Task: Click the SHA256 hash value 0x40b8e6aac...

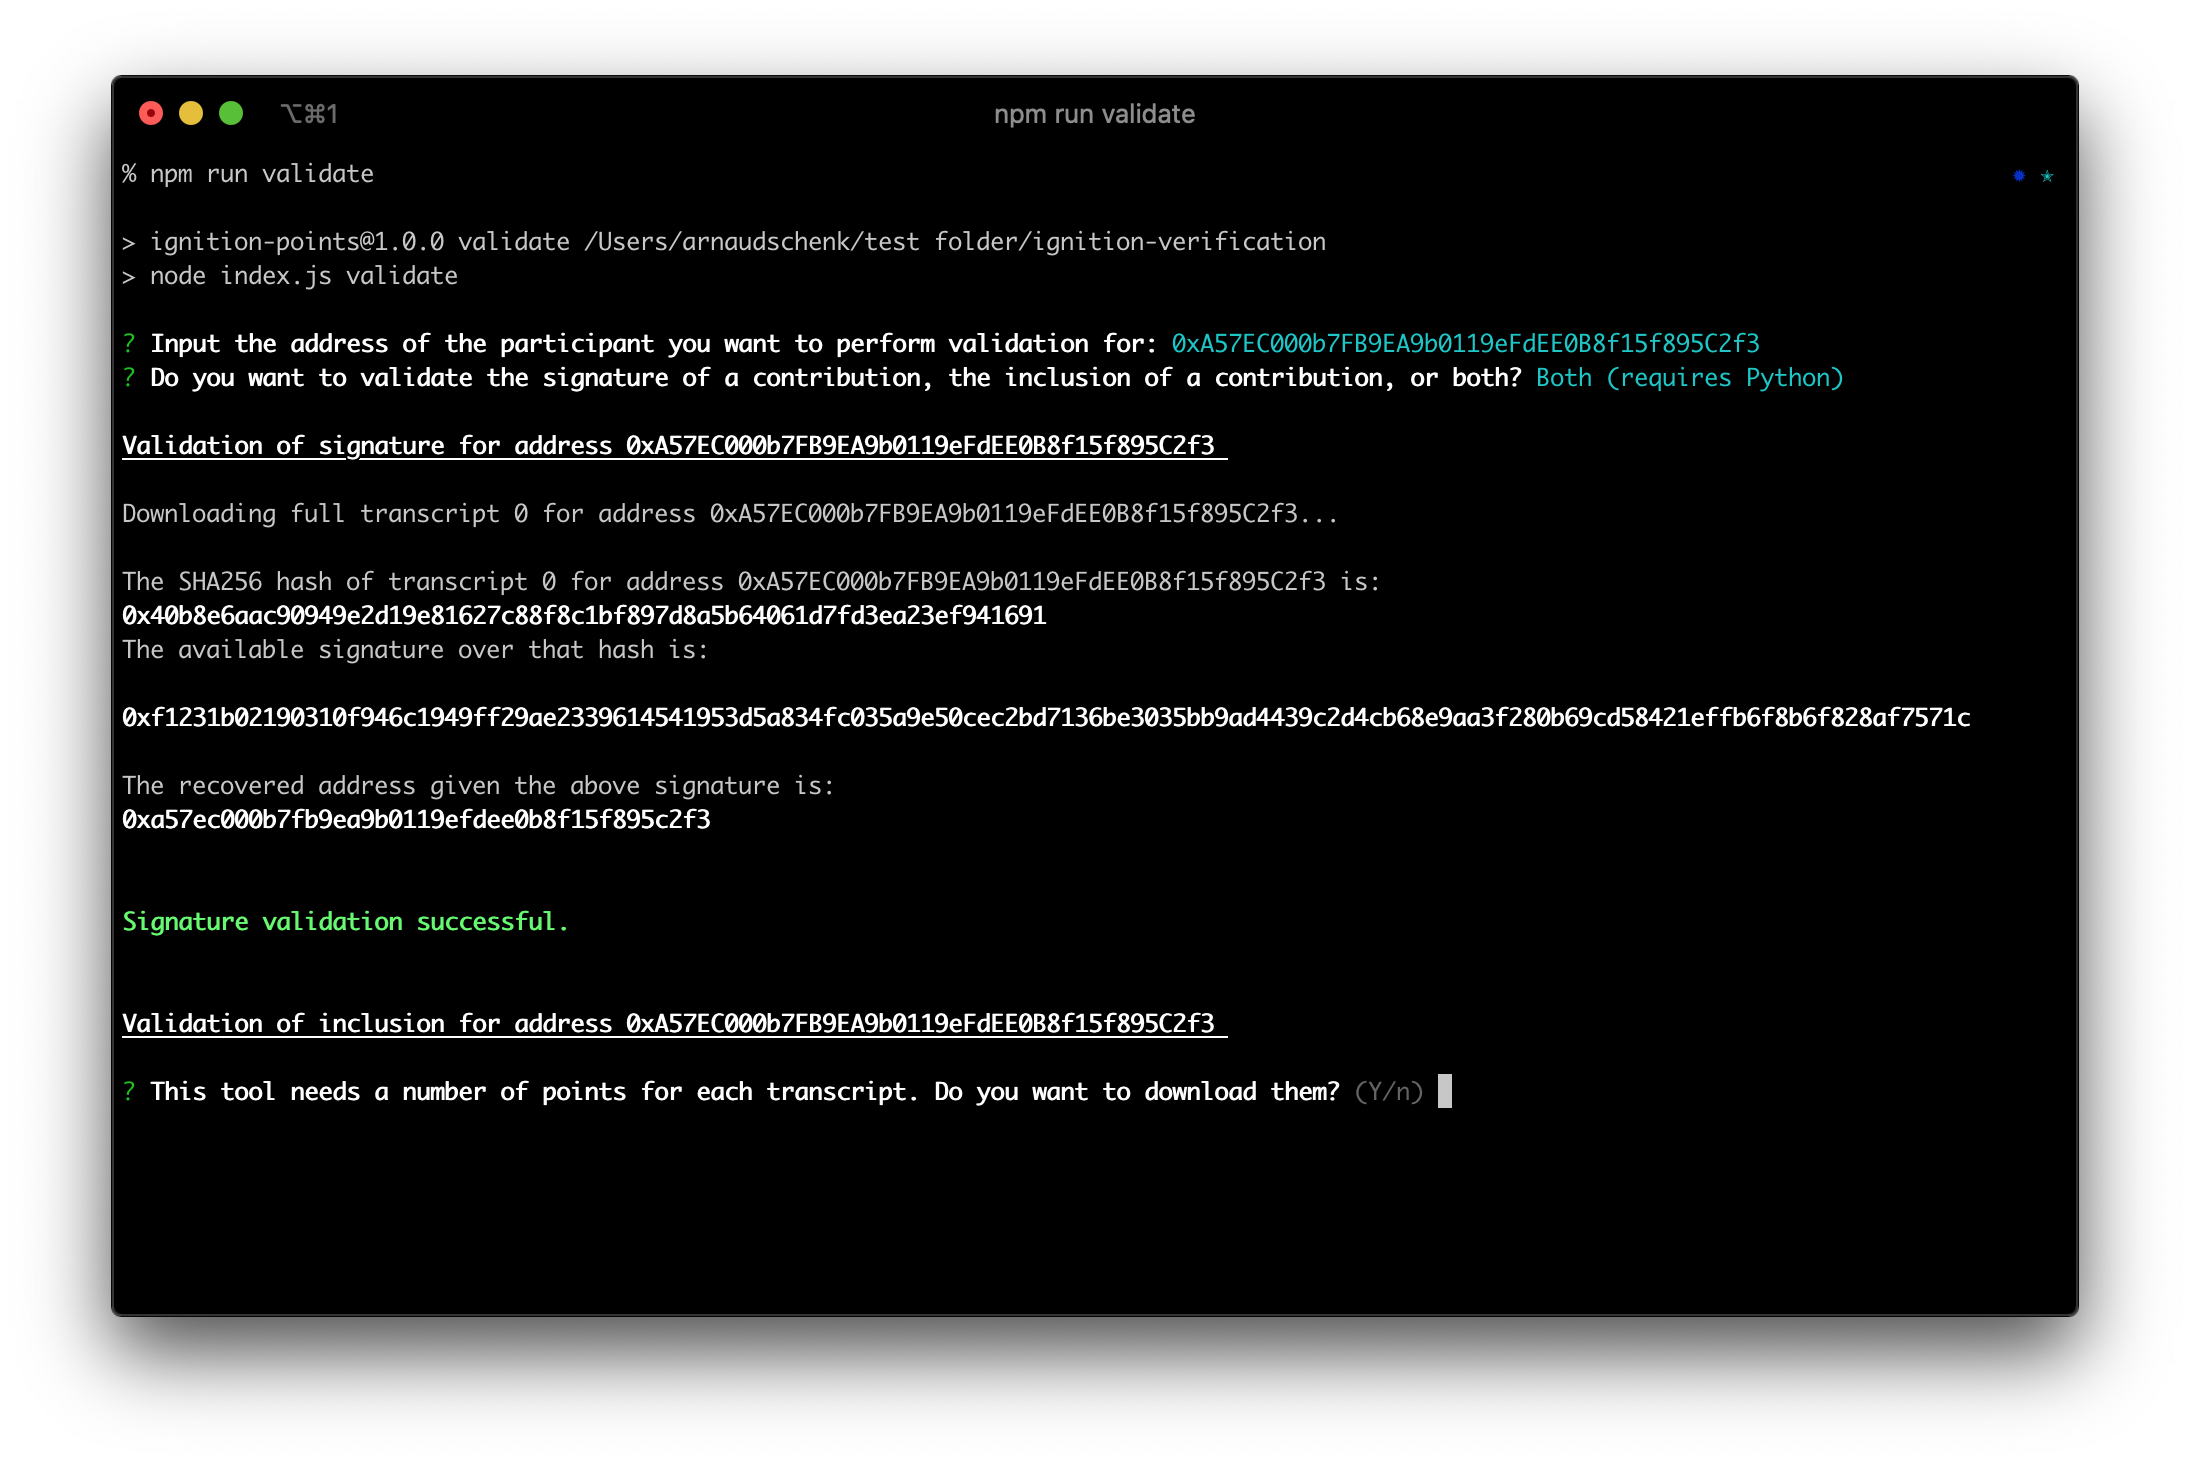Action: [584, 616]
